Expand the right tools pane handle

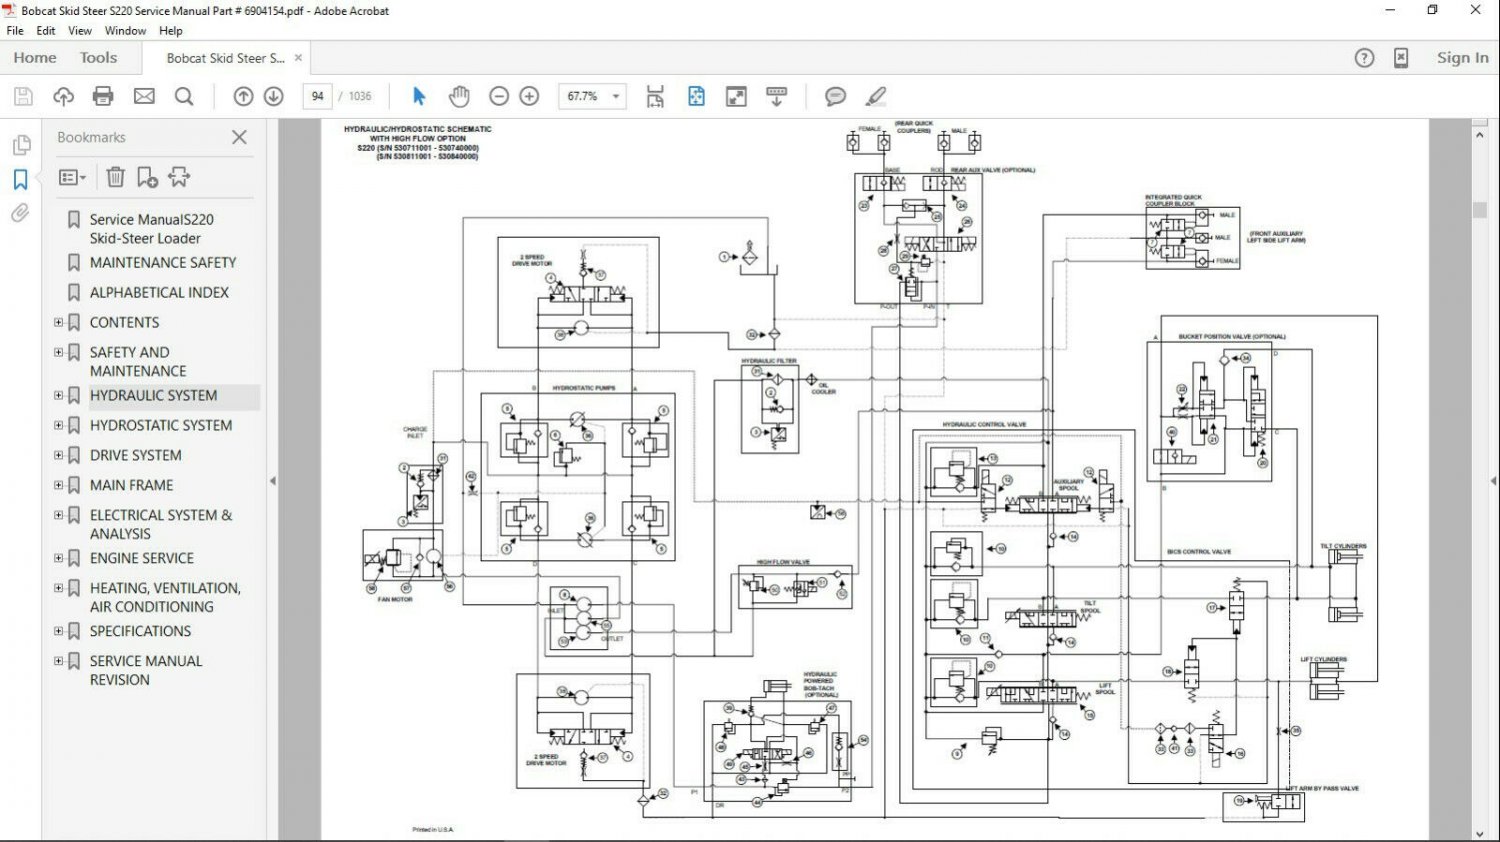coord(1492,481)
